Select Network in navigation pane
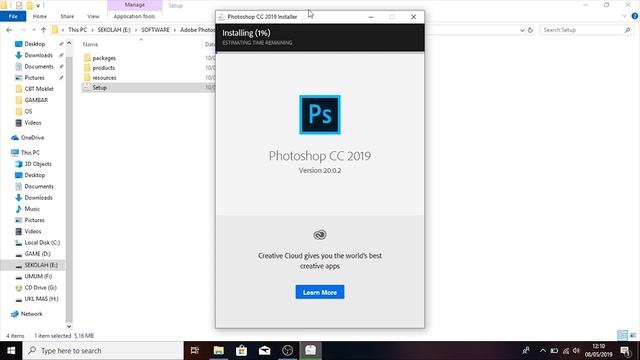 pos(31,314)
